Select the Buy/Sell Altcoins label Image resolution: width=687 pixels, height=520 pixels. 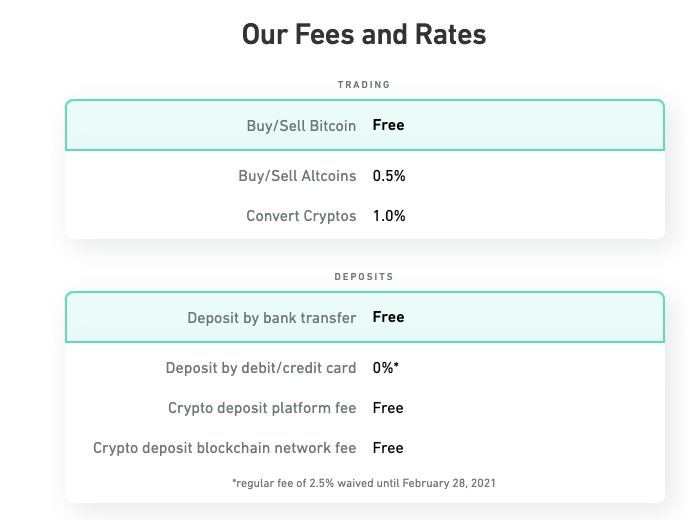click(297, 176)
